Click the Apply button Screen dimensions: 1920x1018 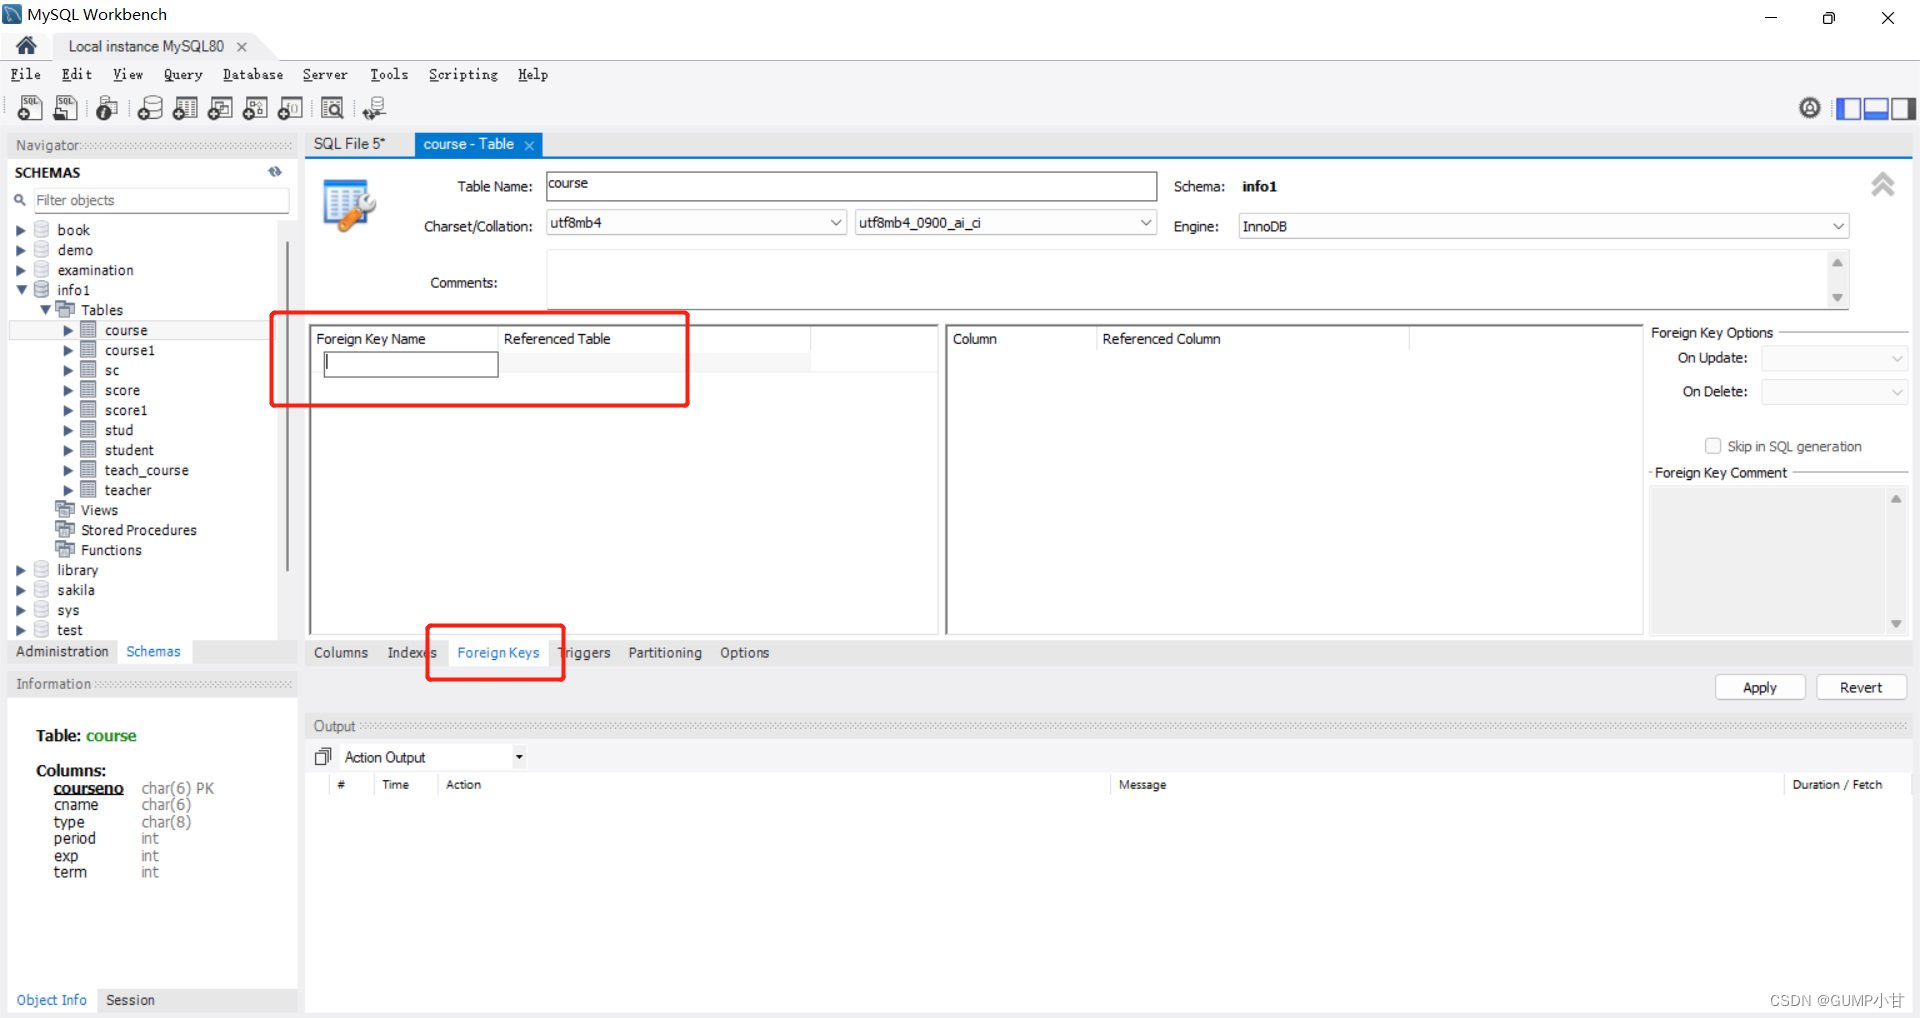click(x=1760, y=687)
